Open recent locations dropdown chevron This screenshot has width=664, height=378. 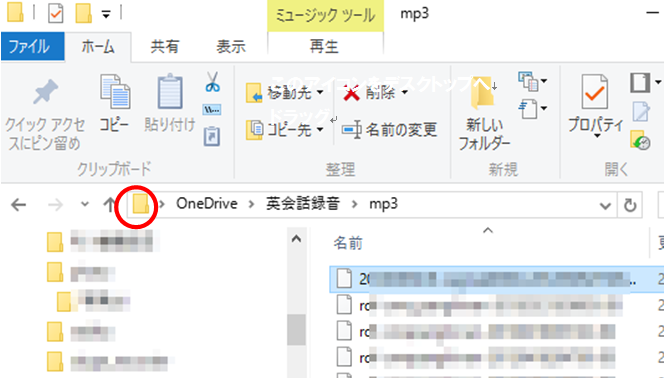tap(85, 204)
